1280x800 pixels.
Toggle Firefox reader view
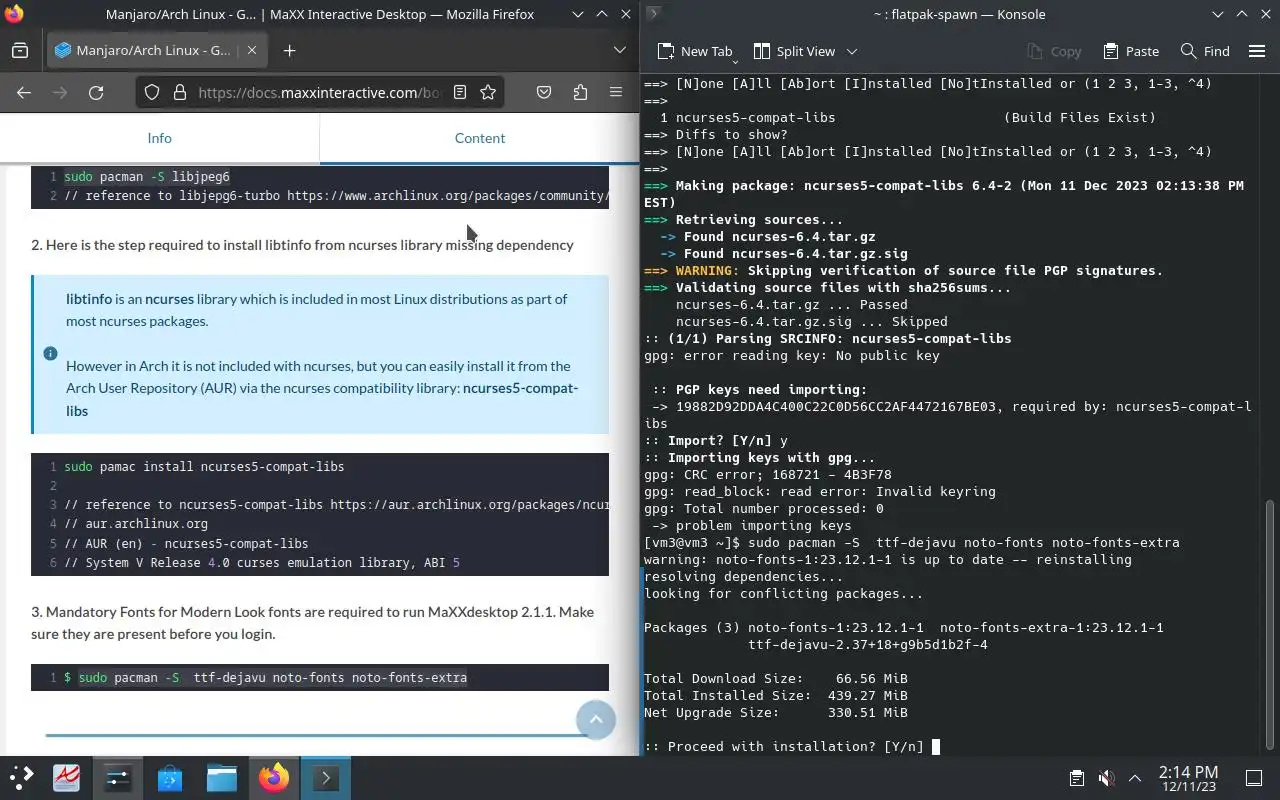[460, 92]
